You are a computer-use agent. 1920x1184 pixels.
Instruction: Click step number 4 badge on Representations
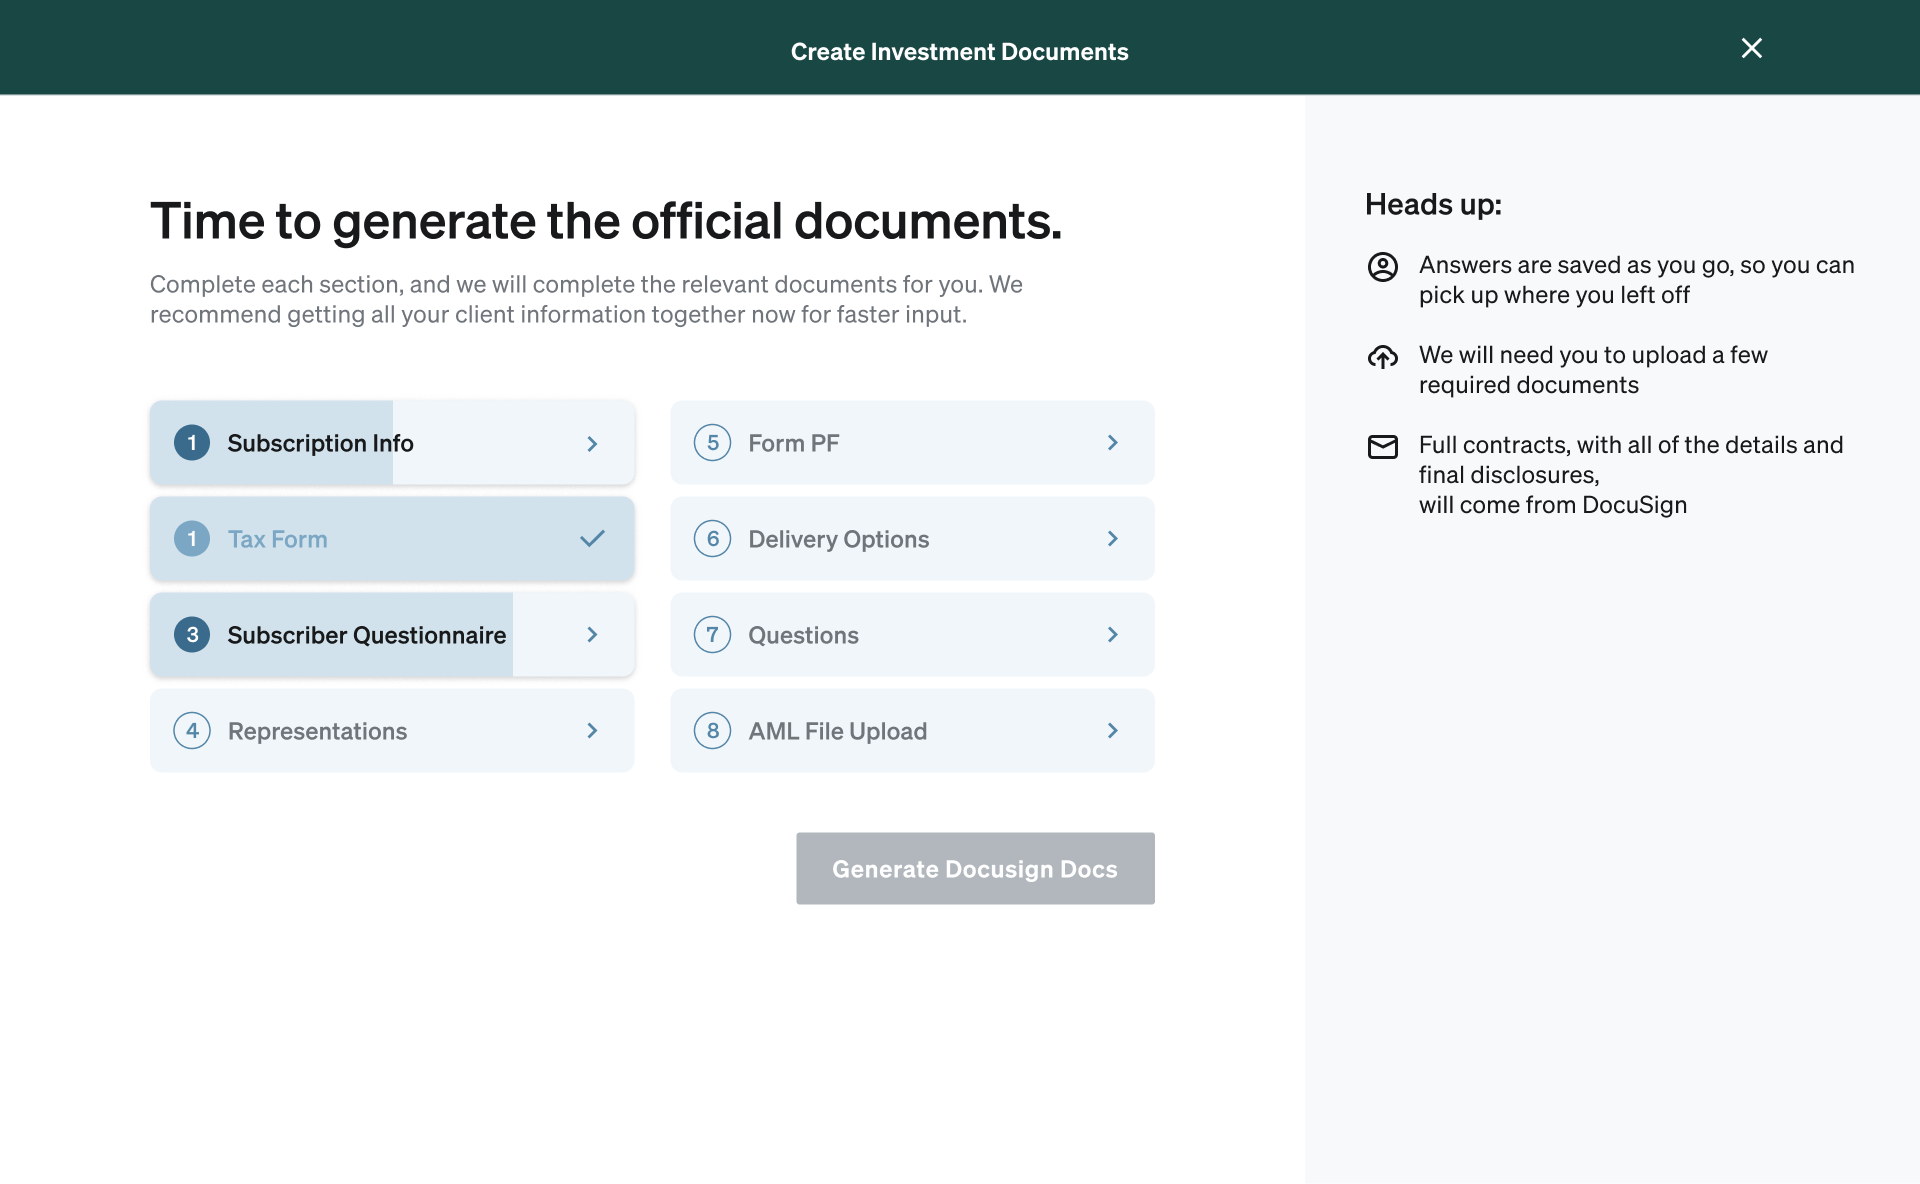pyautogui.click(x=192, y=731)
